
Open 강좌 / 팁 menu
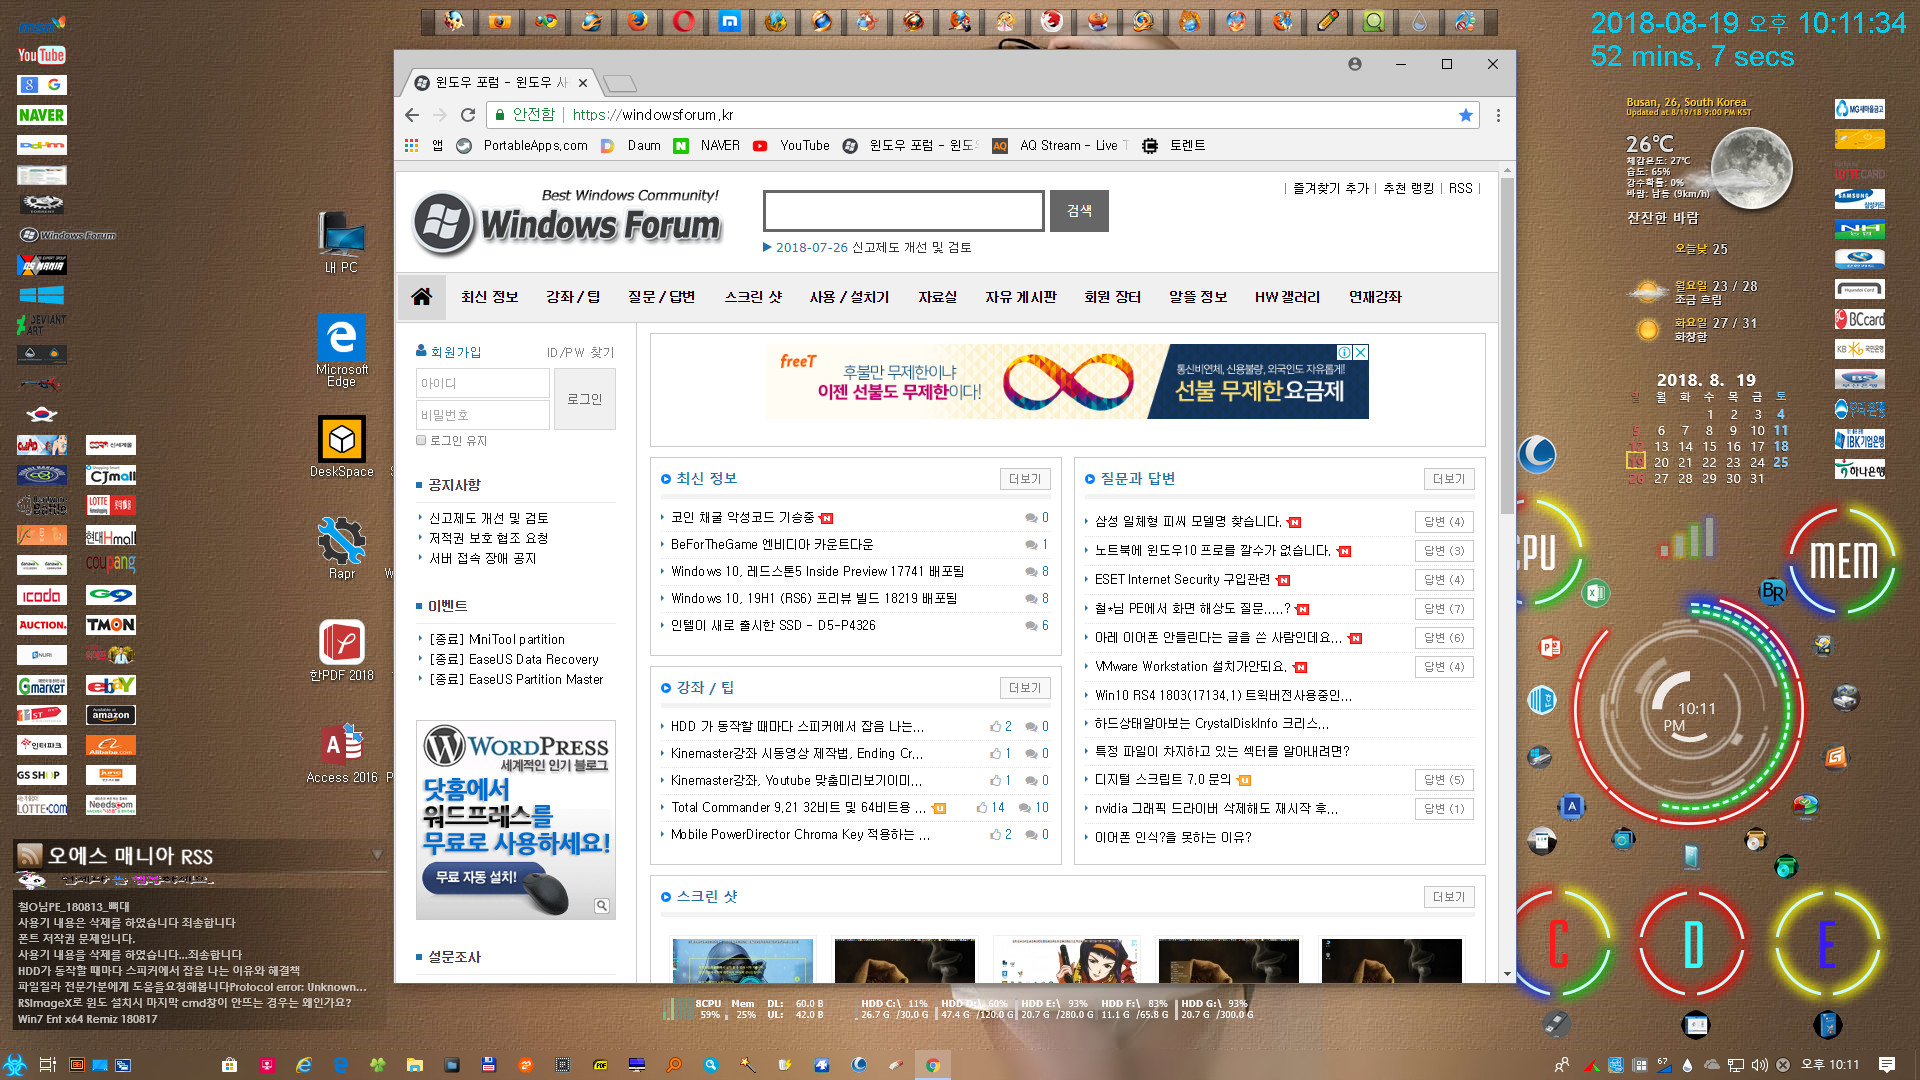tap(573, 297)
